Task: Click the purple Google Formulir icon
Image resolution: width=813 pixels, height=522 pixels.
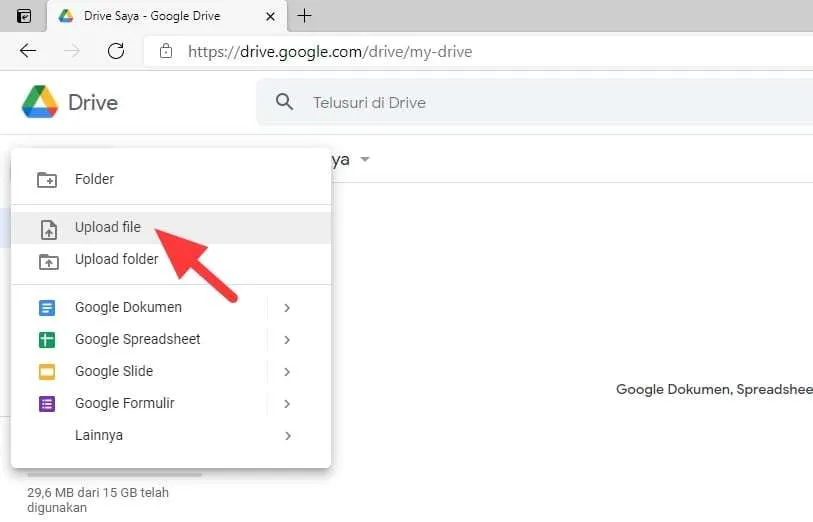Action: [x=47, y=404]
